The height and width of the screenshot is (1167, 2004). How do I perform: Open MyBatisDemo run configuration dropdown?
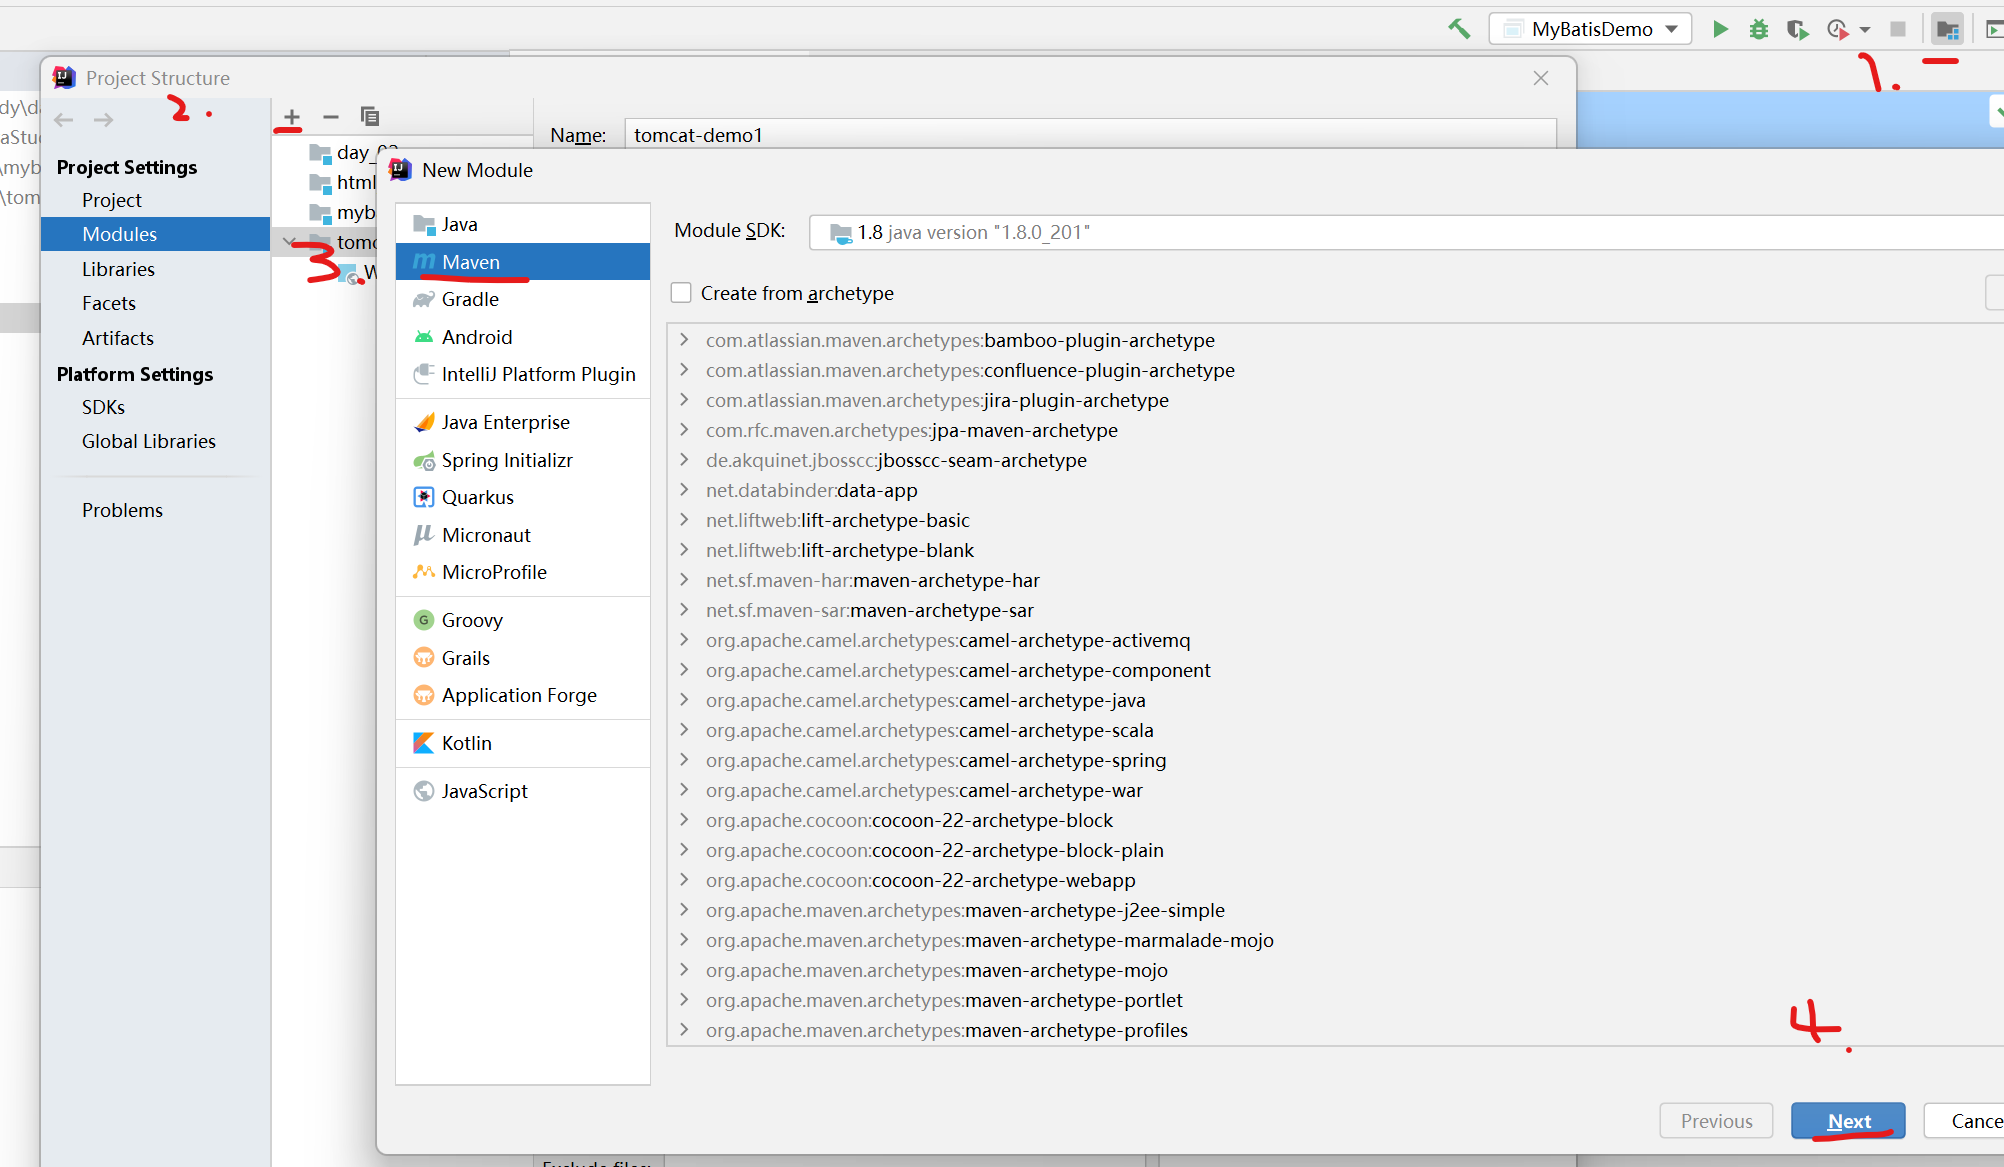coord(1590,29)
